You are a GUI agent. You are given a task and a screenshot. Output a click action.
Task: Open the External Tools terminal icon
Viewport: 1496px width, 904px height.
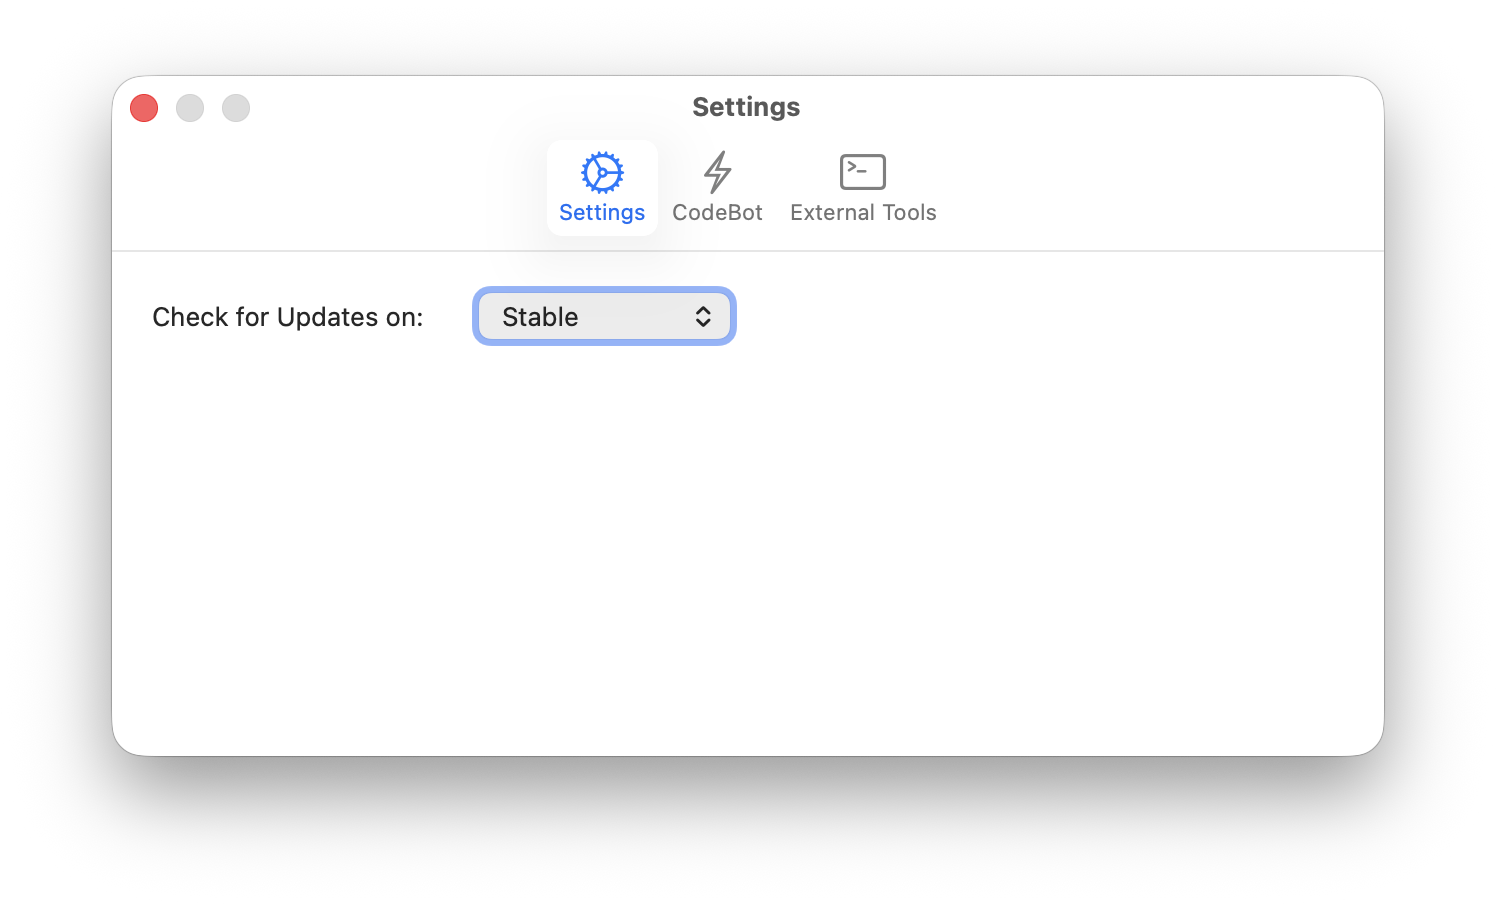tap(863, 172)
